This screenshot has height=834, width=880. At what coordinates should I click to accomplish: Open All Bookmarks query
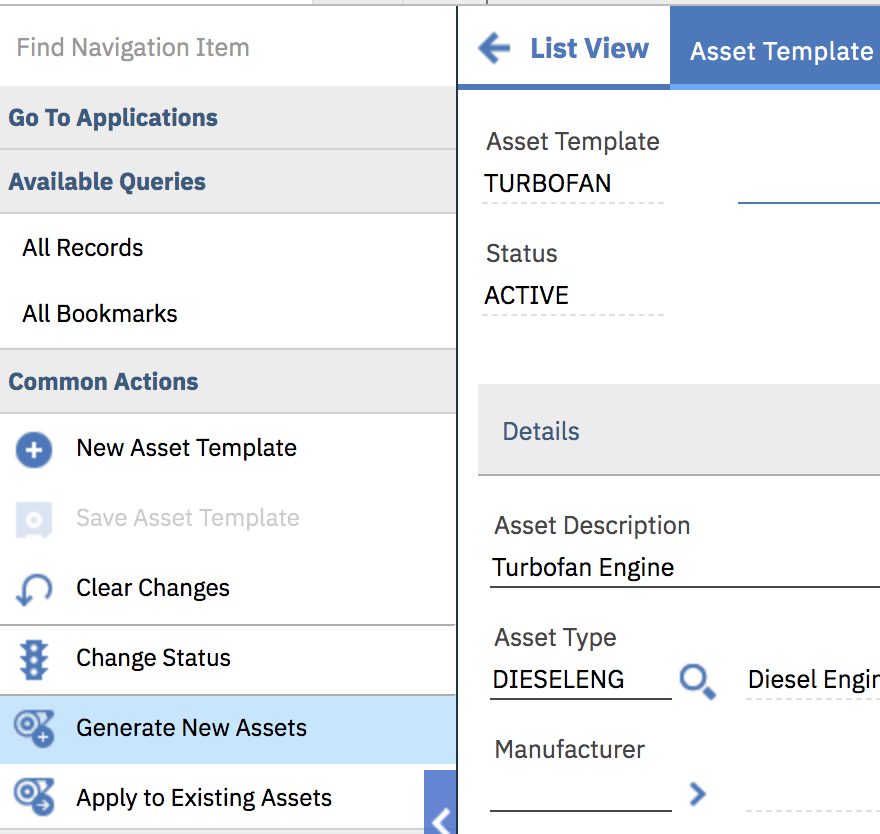pos(100,314)
